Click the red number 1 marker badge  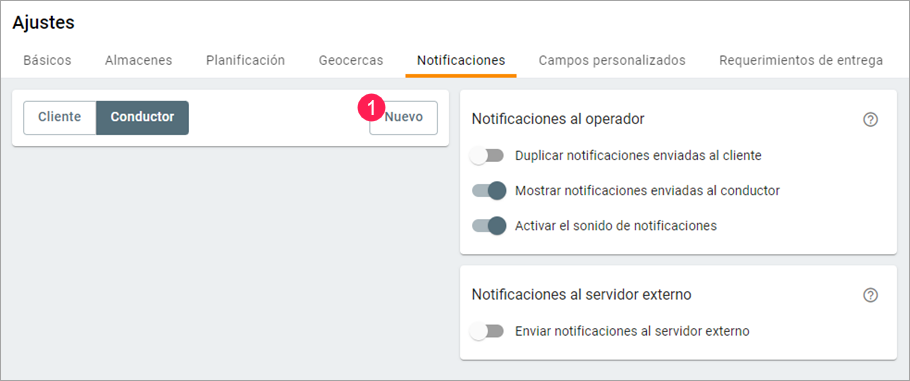pos(373,107)
